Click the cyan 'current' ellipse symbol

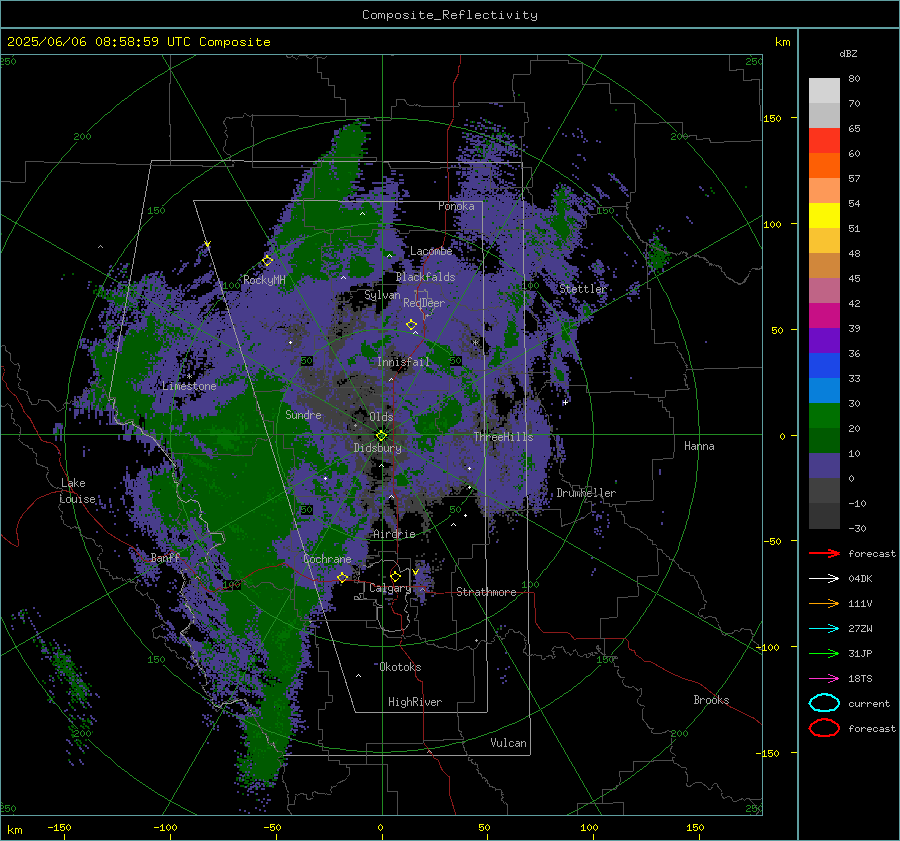pos(824,703)
